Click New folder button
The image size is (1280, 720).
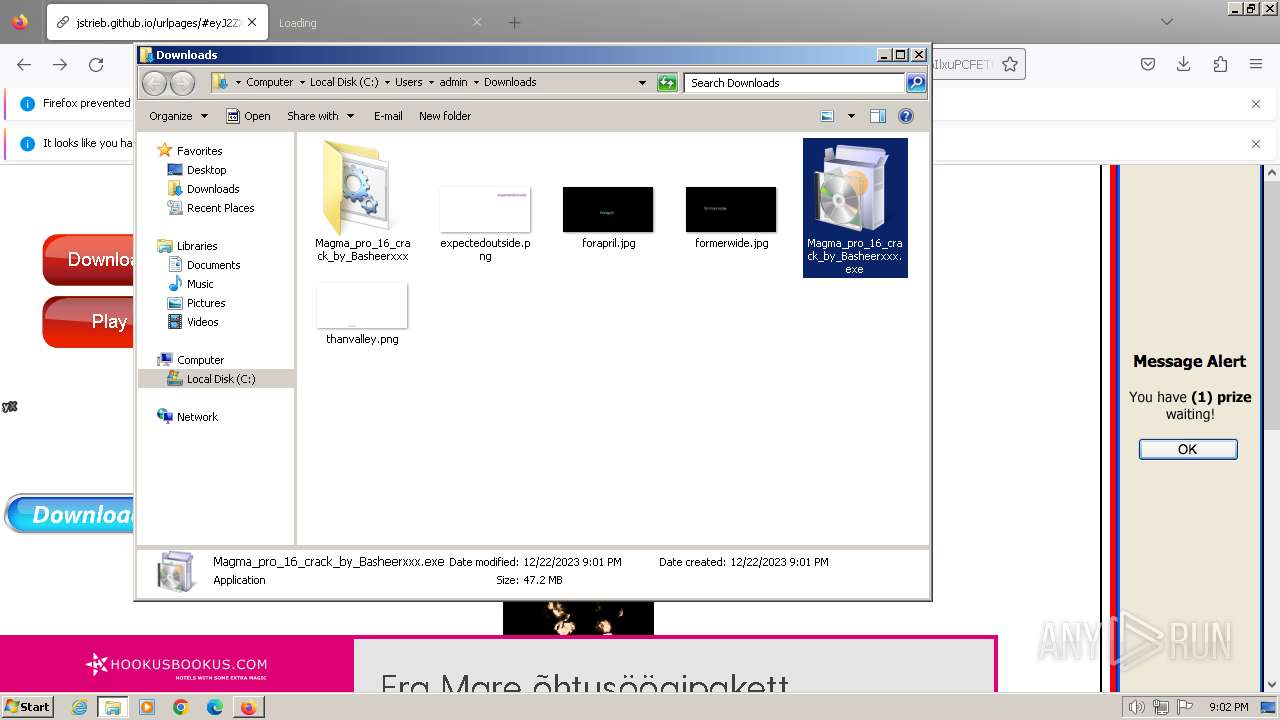[445, 116]
